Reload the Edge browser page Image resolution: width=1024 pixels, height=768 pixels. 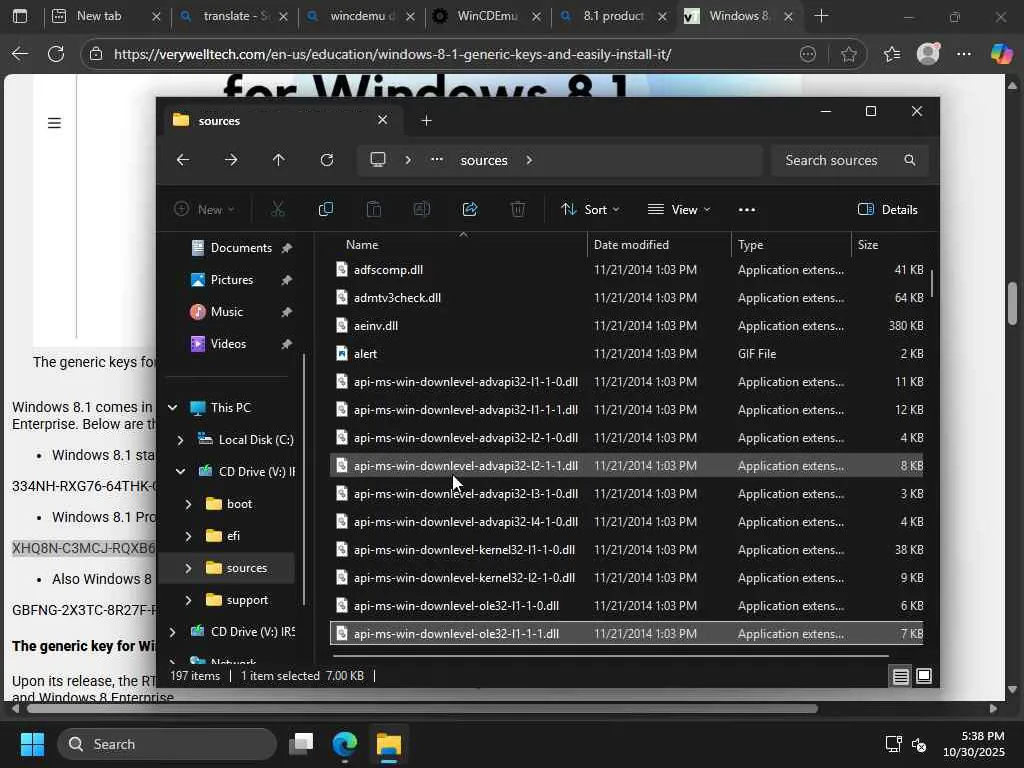click(56, 54)
